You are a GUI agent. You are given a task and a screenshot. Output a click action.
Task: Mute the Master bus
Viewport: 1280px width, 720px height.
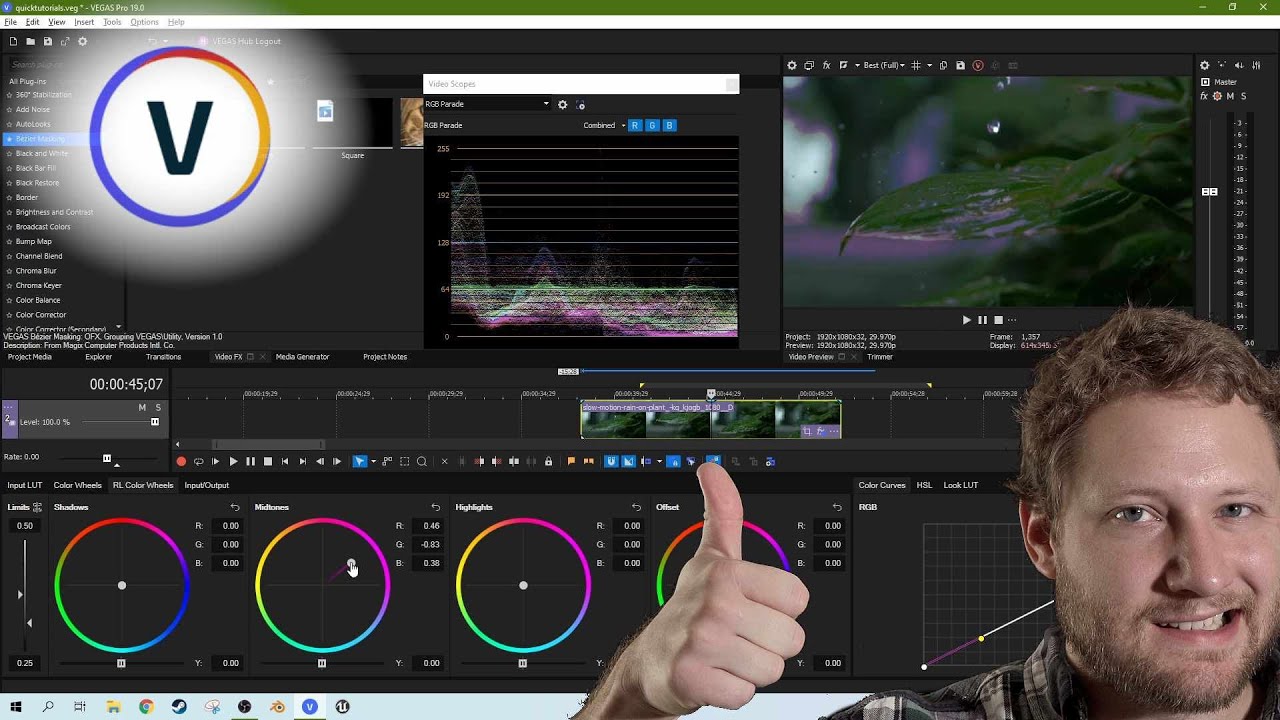point(1230,96)
